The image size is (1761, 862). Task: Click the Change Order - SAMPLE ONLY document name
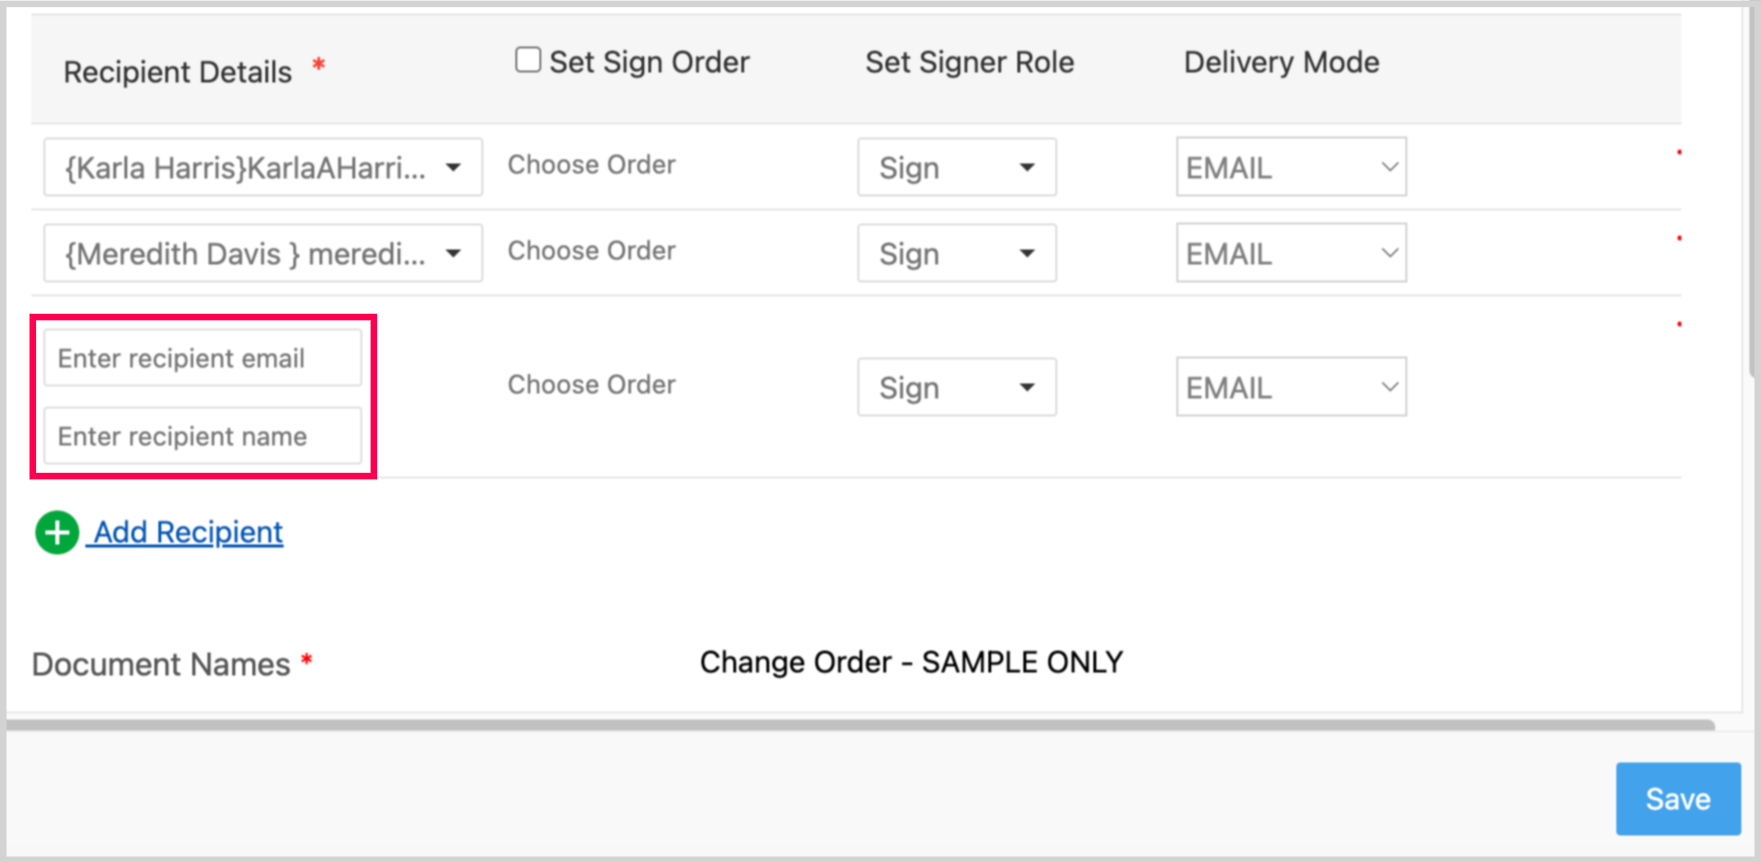click(x=911, y=662)
